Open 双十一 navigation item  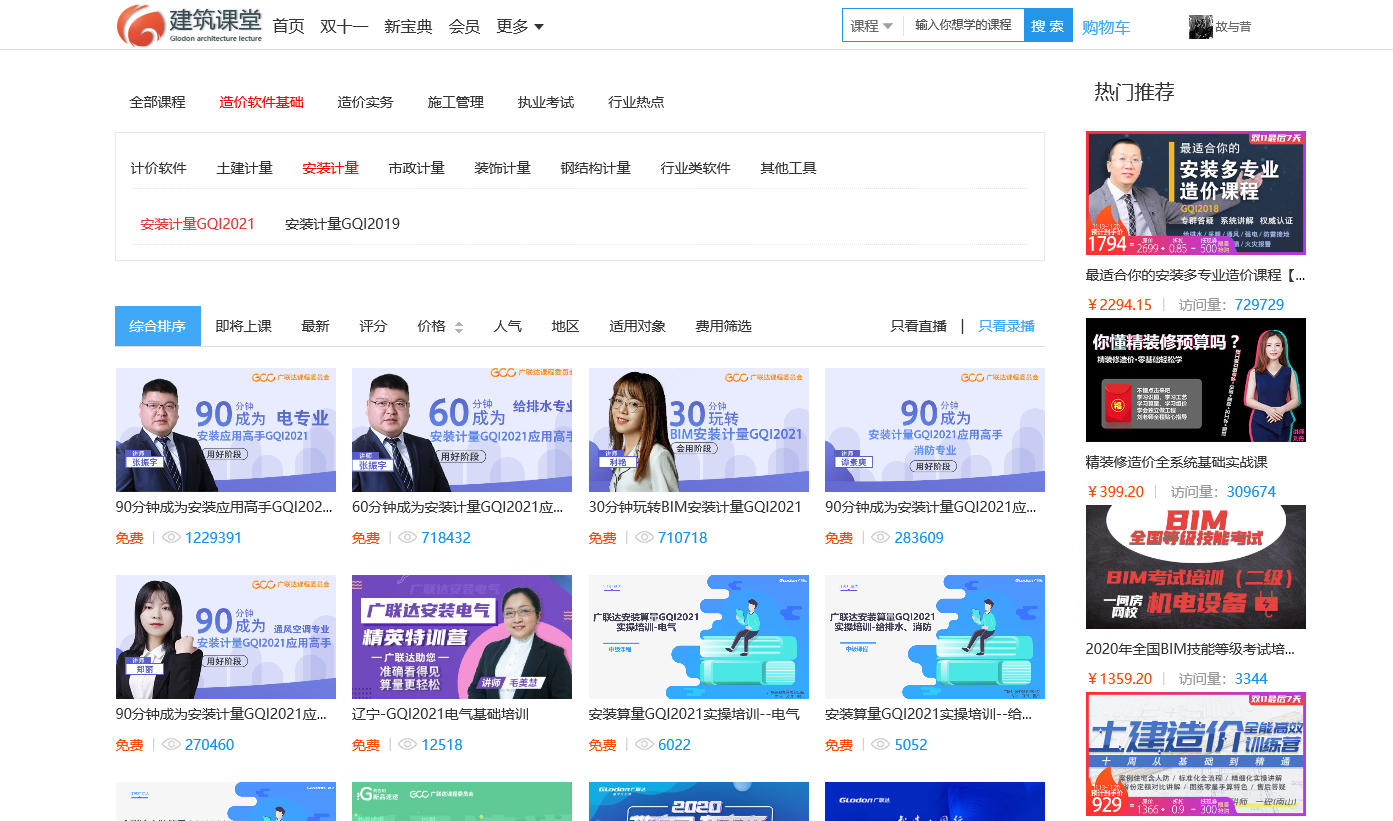(x=344, y=26)
